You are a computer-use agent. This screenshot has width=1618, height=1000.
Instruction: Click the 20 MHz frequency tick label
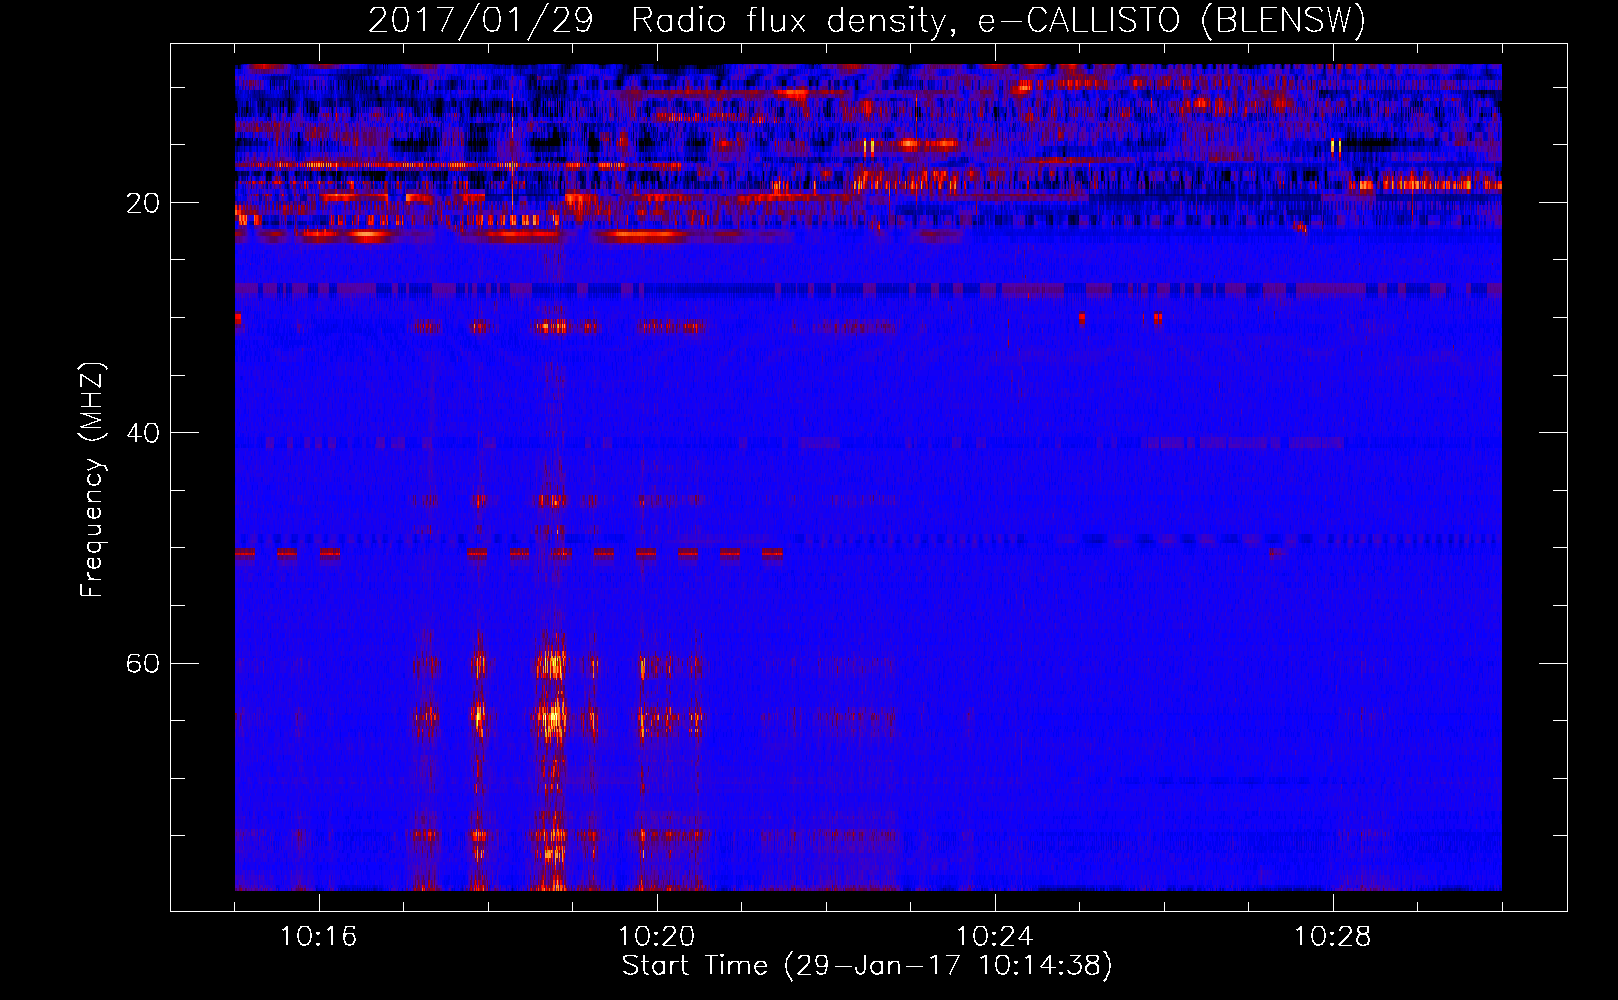(143, 204)
